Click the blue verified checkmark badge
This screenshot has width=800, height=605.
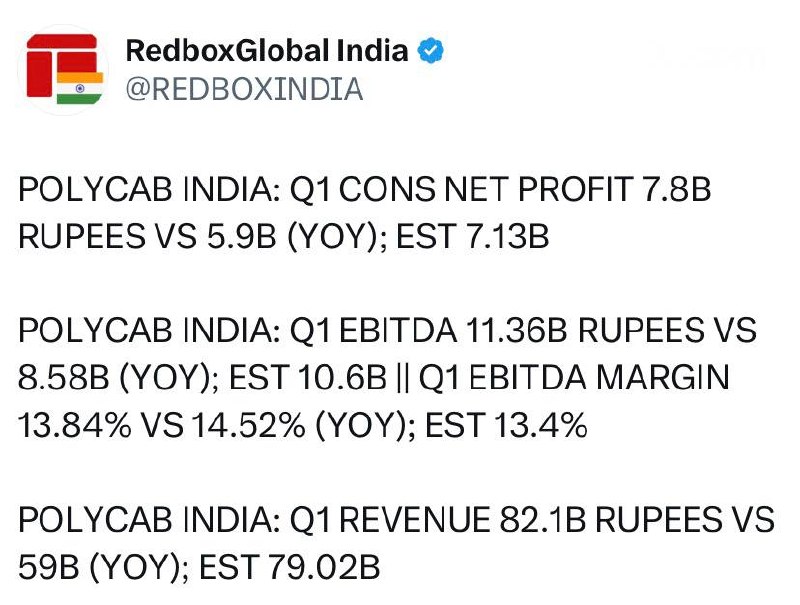431,51
